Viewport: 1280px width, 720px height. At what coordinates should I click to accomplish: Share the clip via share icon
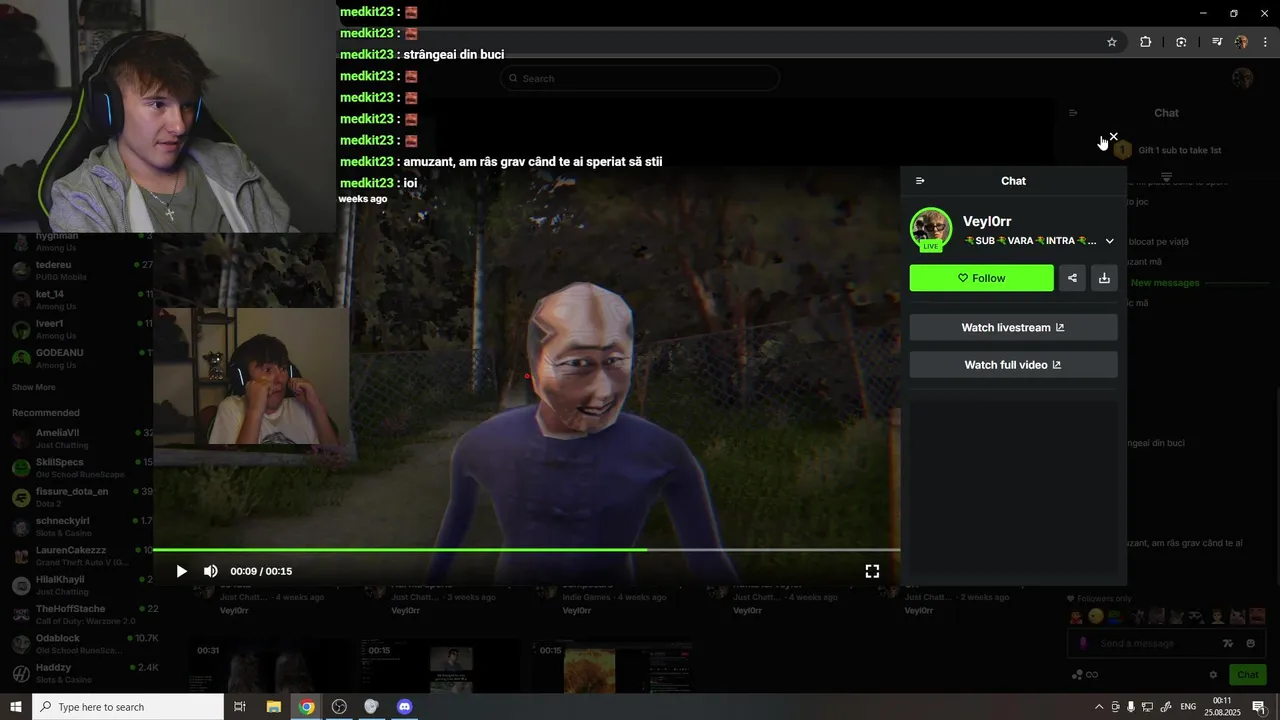pyautogui.click(x=1072, y=278)
